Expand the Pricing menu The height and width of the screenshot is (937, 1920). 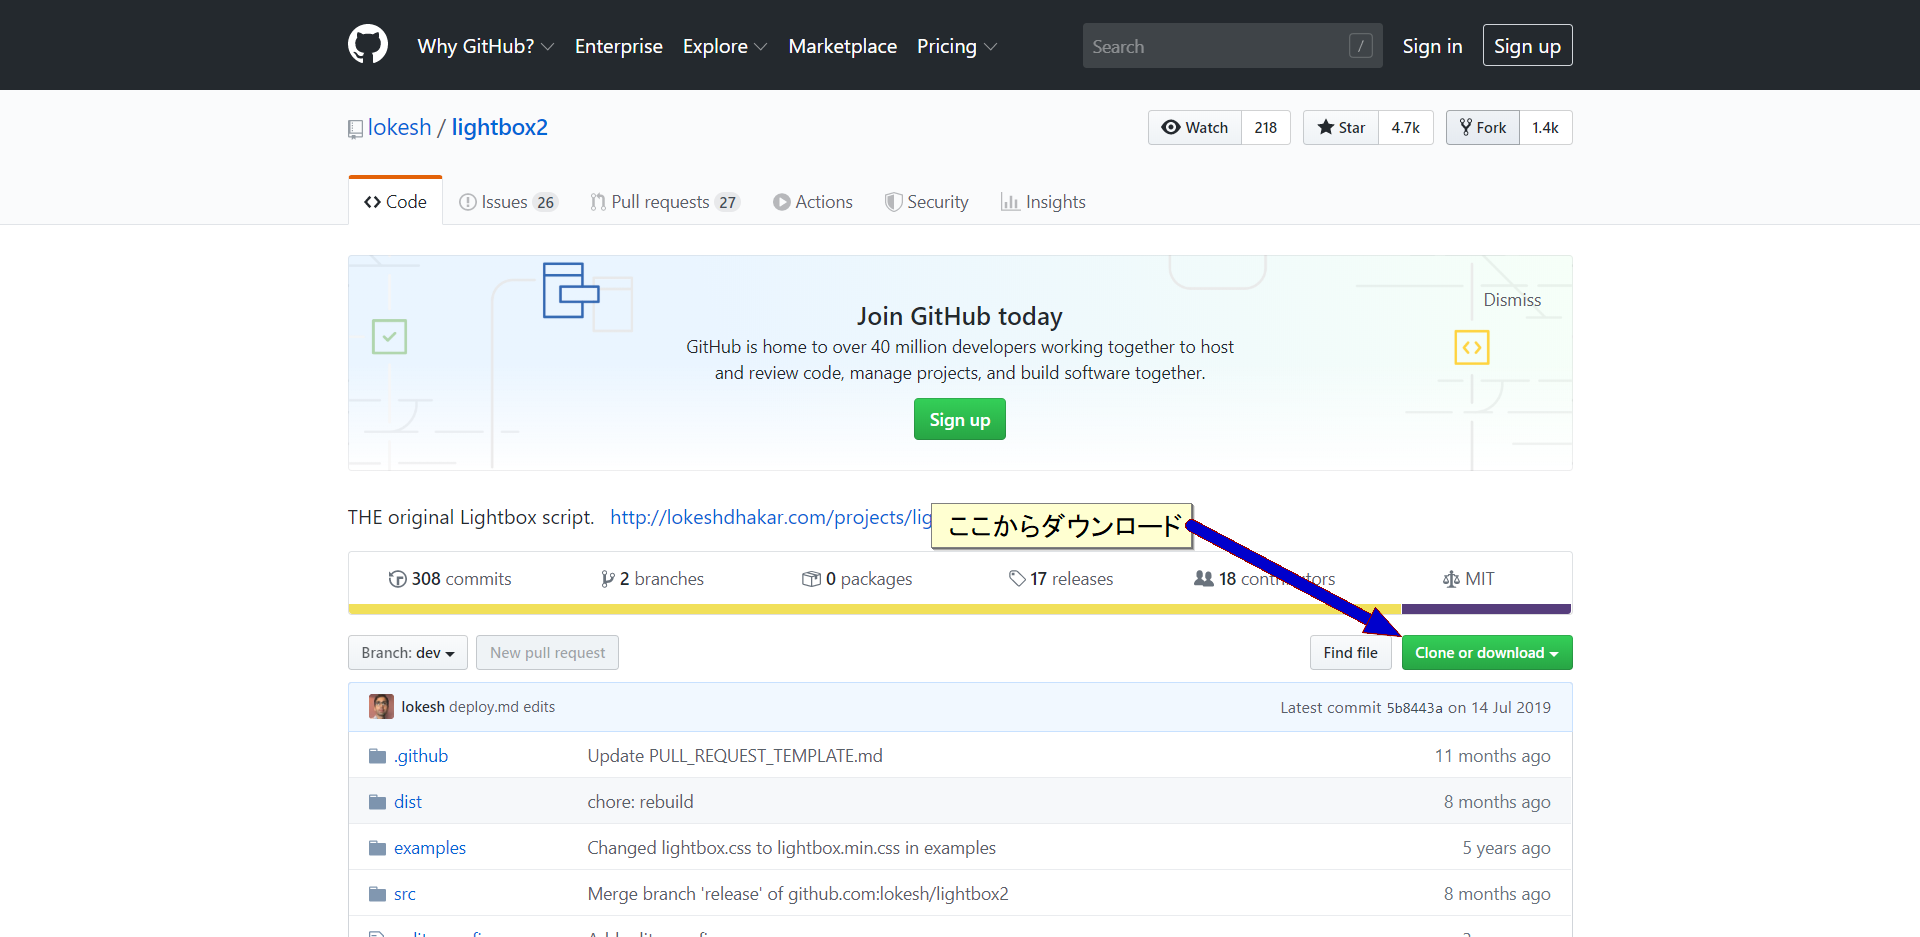pos(957,46)
